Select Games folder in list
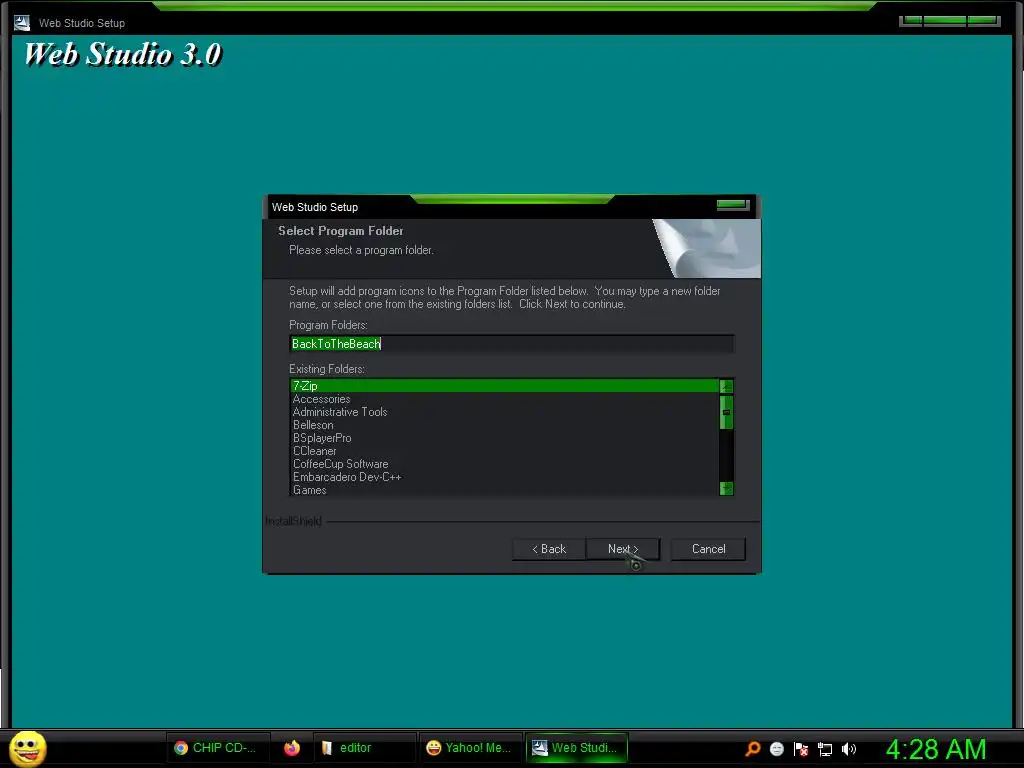The width and height of the screenshot is (1024, 768). point(504,490)
